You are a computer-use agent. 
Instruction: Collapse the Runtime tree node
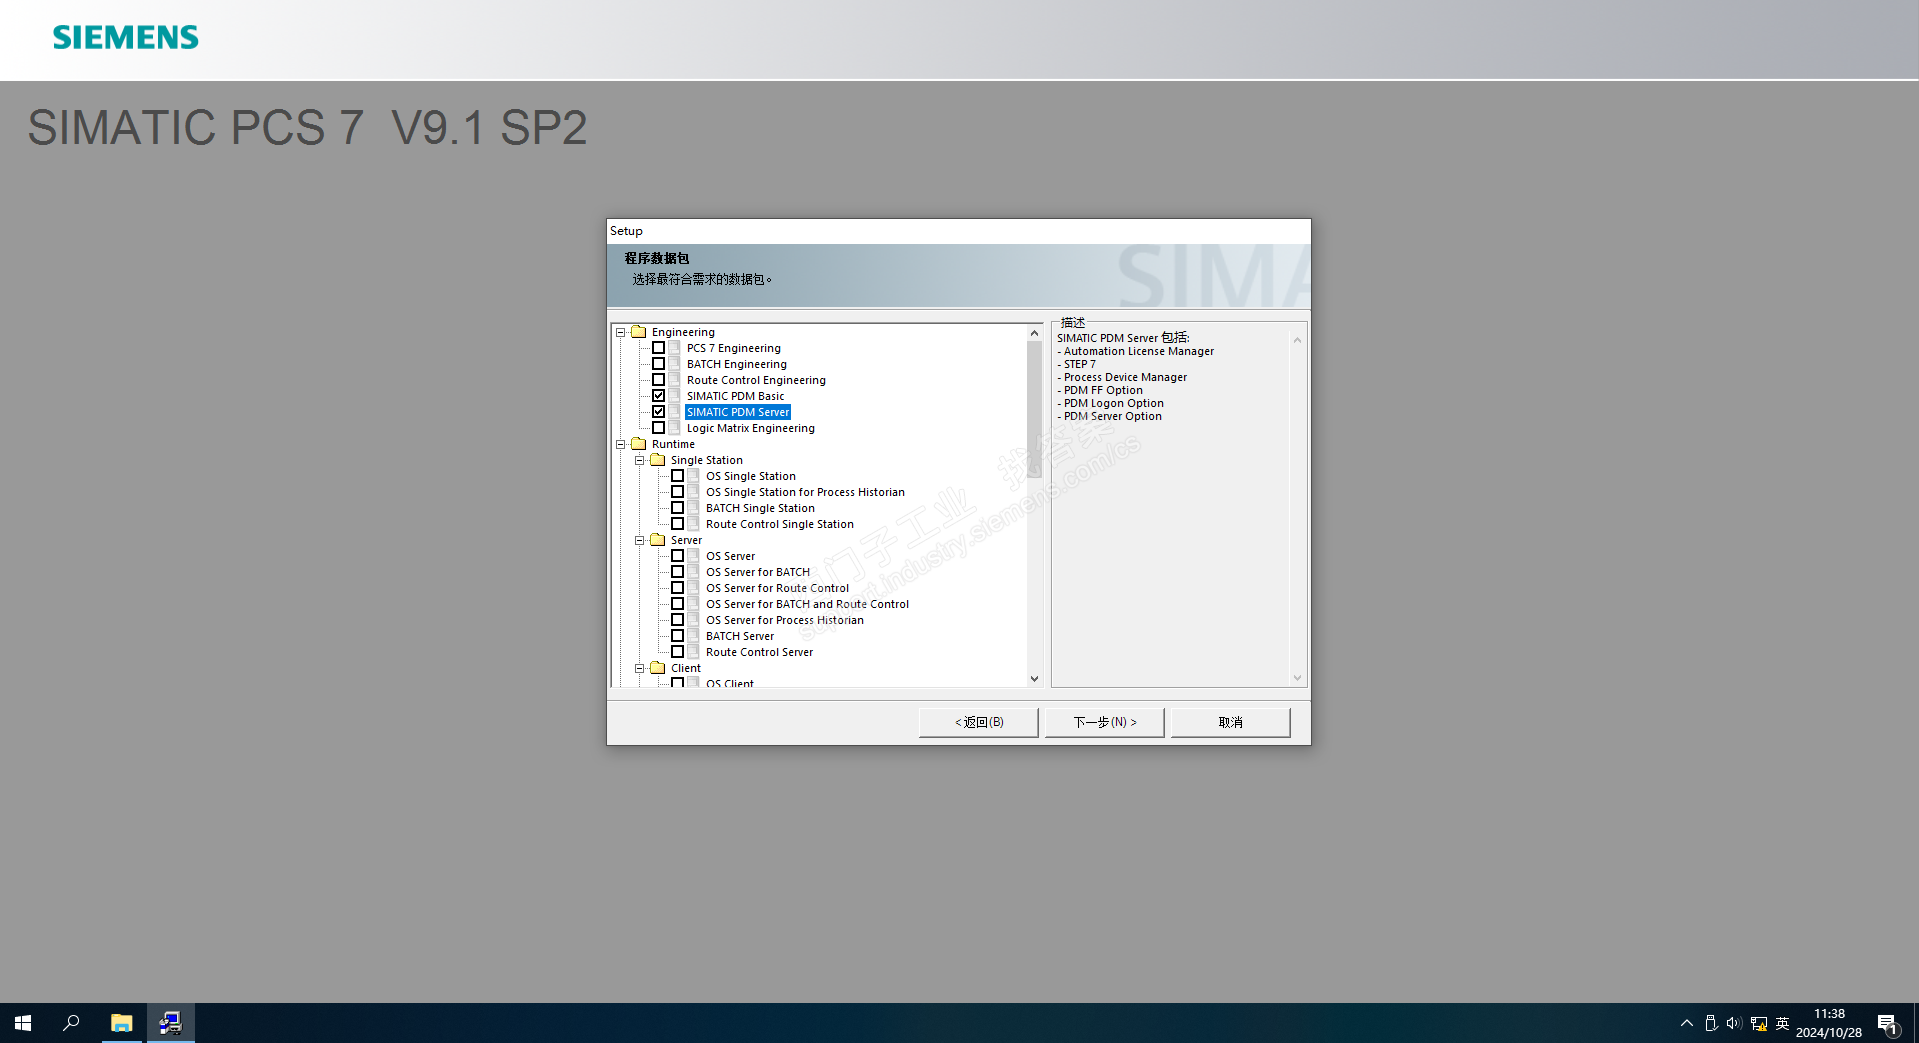(621, 444)
